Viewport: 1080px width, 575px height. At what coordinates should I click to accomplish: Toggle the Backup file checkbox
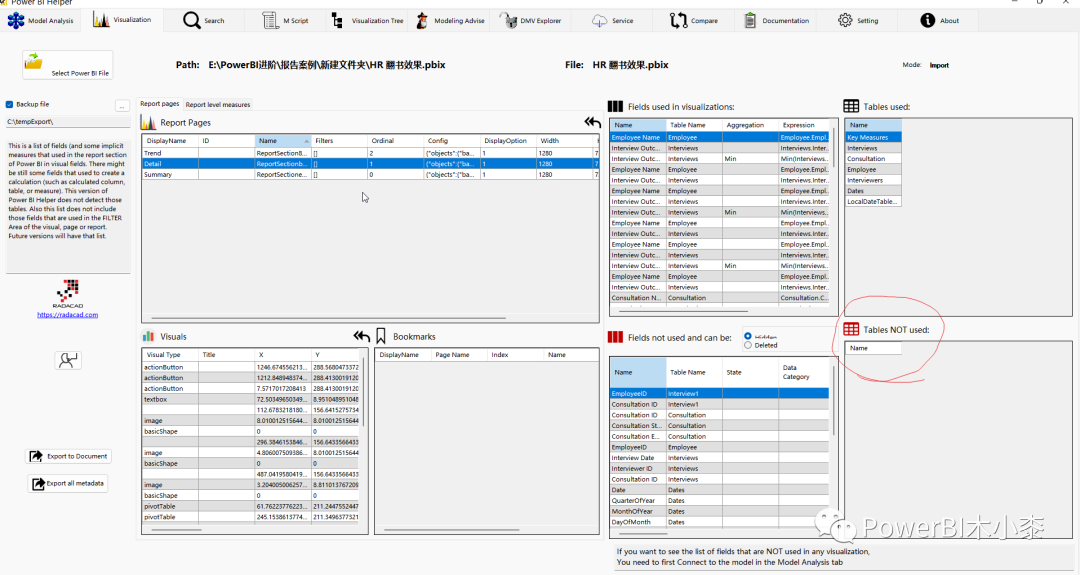[x=10, y=105]
